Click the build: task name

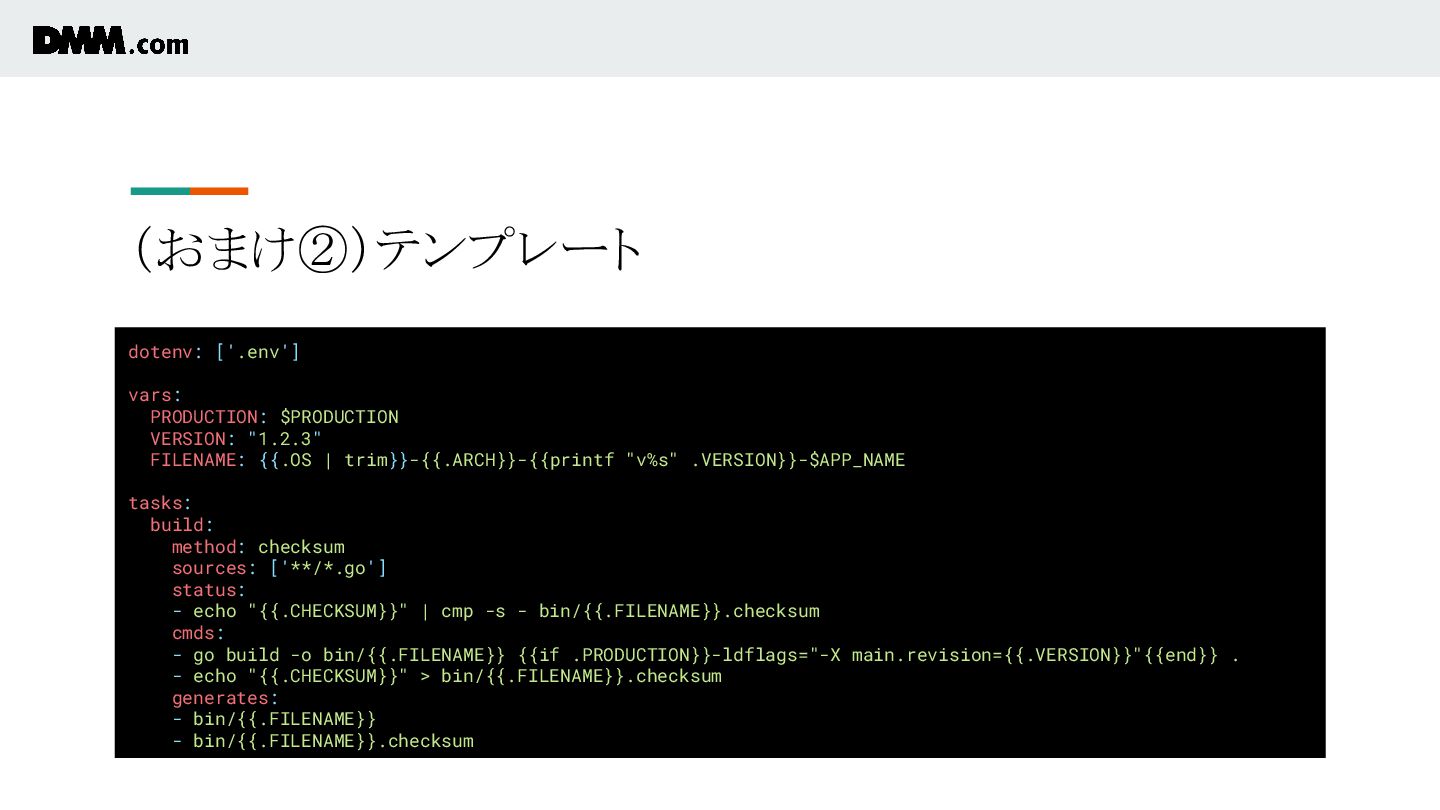tap(182, 525)
